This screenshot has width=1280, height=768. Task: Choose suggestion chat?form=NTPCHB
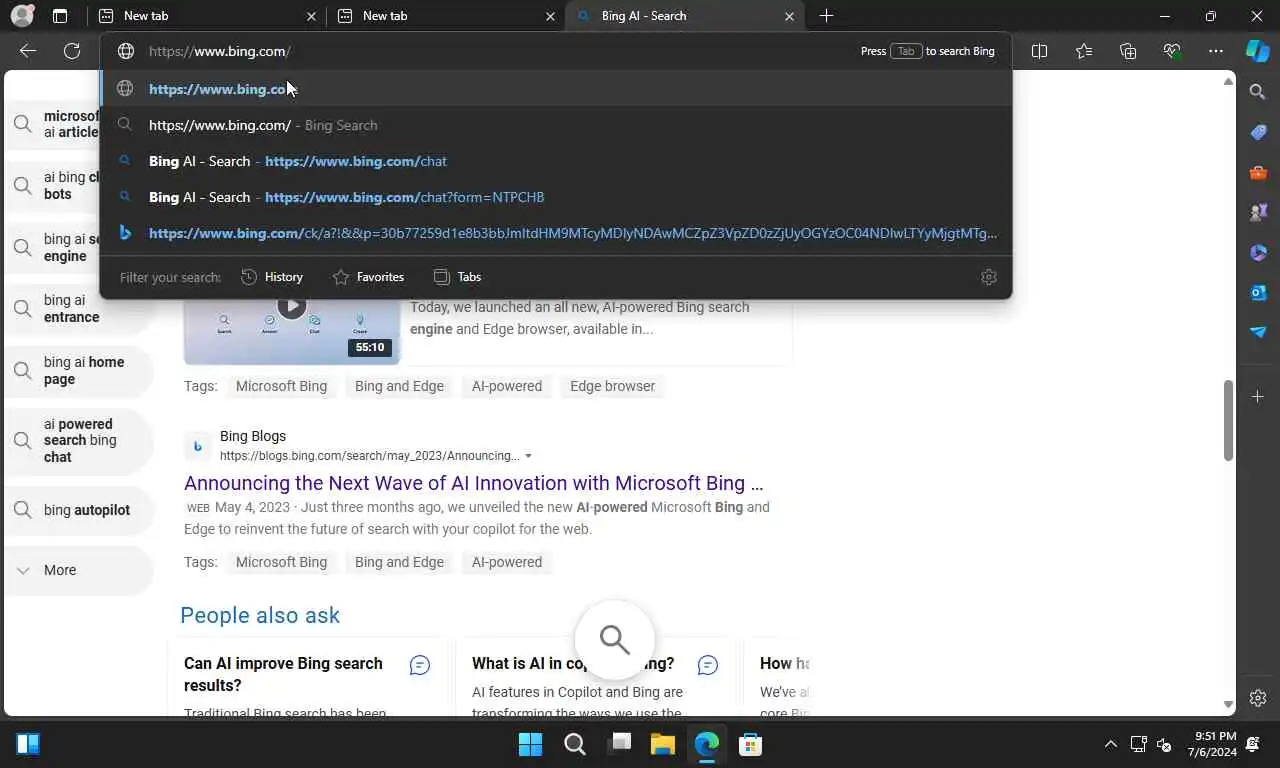pyautogui.click(x=556, y=197)
